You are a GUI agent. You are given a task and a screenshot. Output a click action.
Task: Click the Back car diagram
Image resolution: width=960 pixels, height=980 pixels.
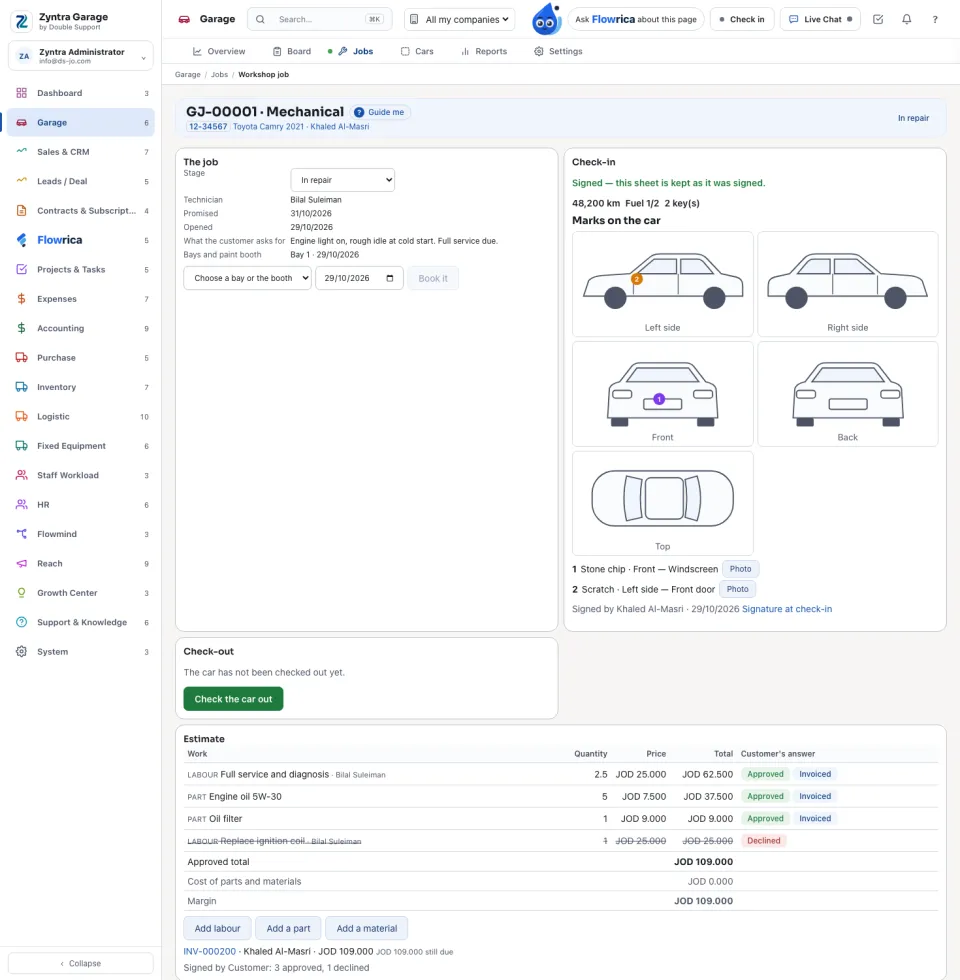click(848, 394)
